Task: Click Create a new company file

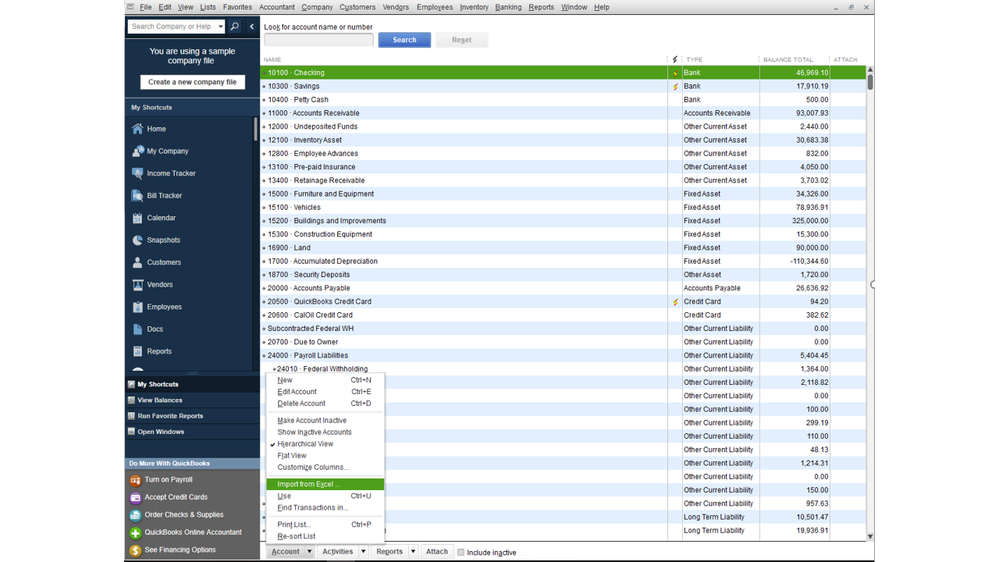Action: point(192,82)
